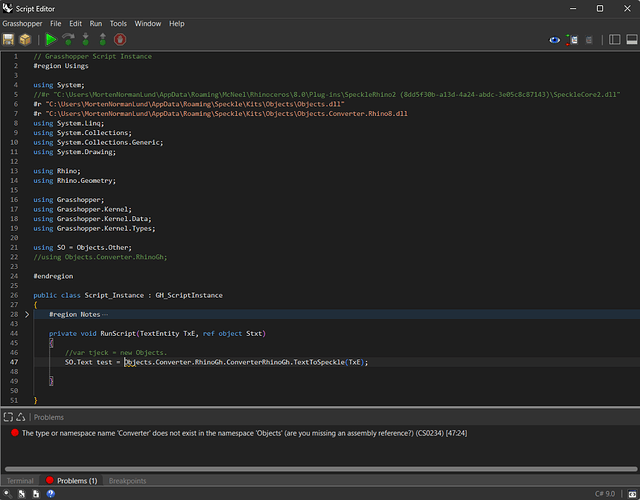640x500 pixels.
Task: Click the red-green script parameters icon
Action: 572,40
